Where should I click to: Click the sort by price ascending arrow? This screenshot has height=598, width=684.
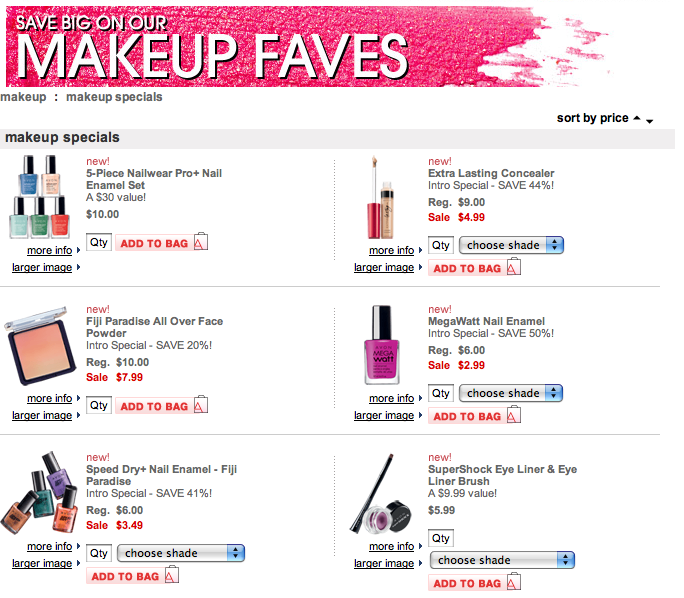pos(637,118)
